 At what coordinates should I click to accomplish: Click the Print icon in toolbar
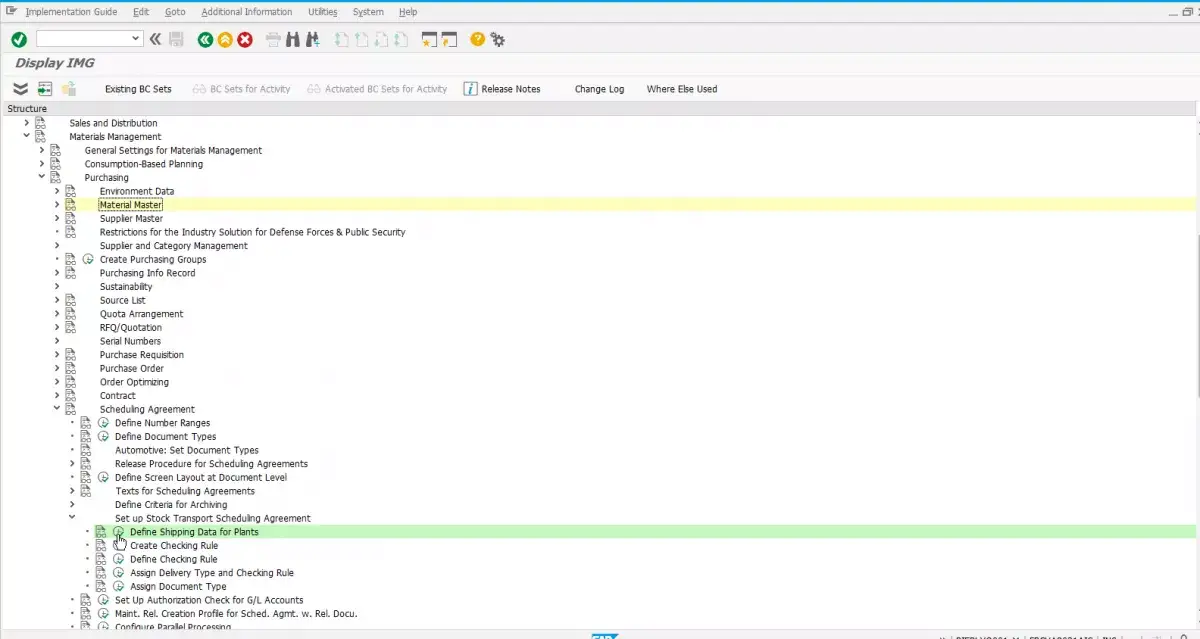[274, 39]
